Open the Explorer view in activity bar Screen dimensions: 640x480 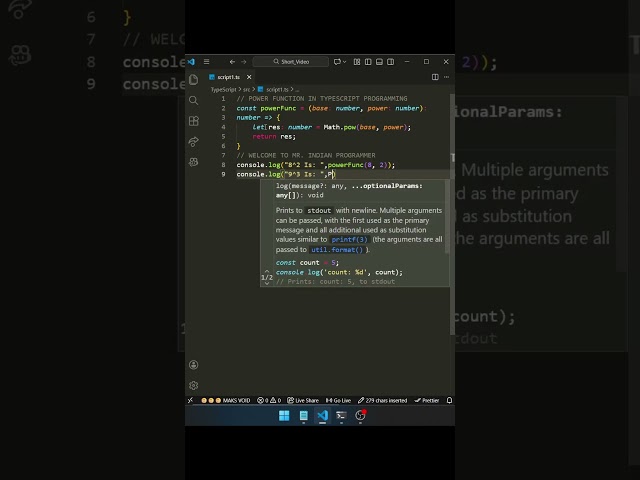(193, 79)
